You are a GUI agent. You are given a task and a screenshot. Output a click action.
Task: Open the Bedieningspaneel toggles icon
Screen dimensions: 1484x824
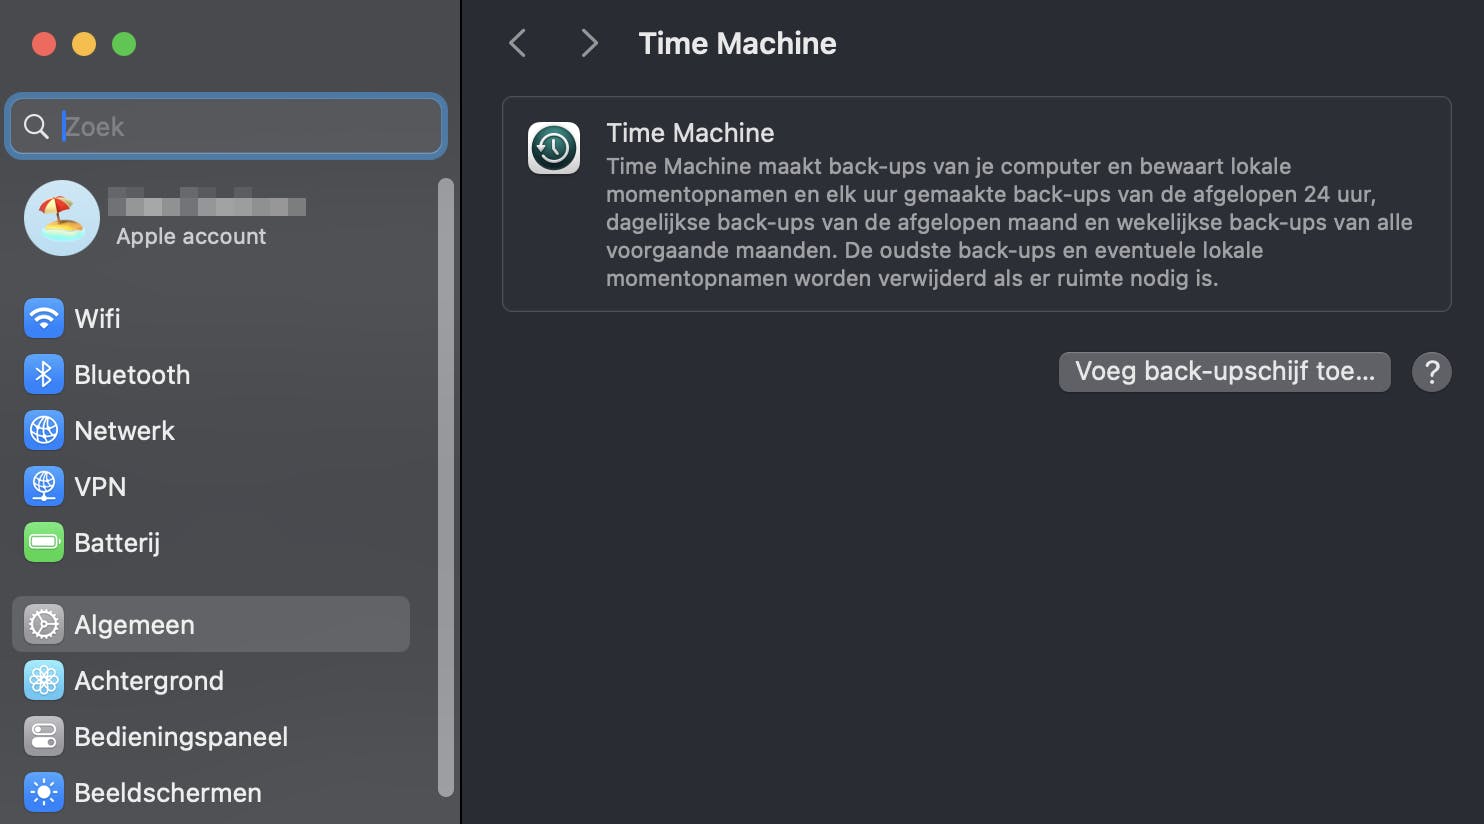[44, 736]
